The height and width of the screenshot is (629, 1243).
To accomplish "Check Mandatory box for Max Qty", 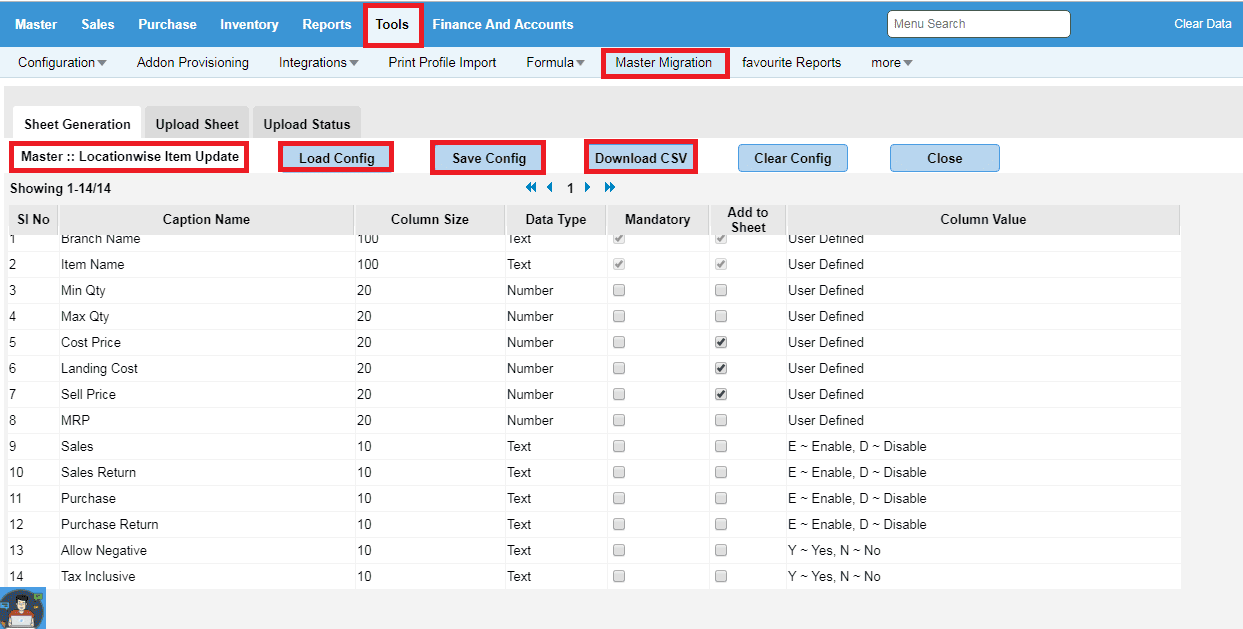I will tap(619, 316).
